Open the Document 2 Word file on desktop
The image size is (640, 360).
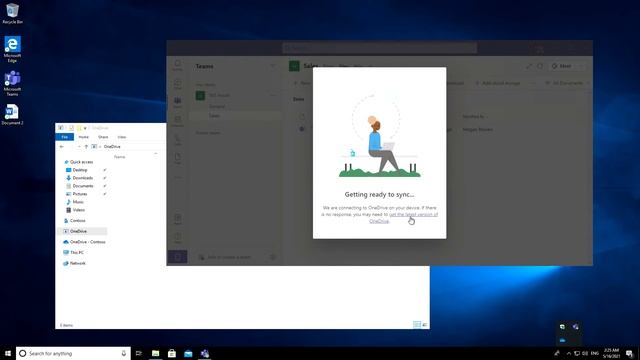(12, 115)
